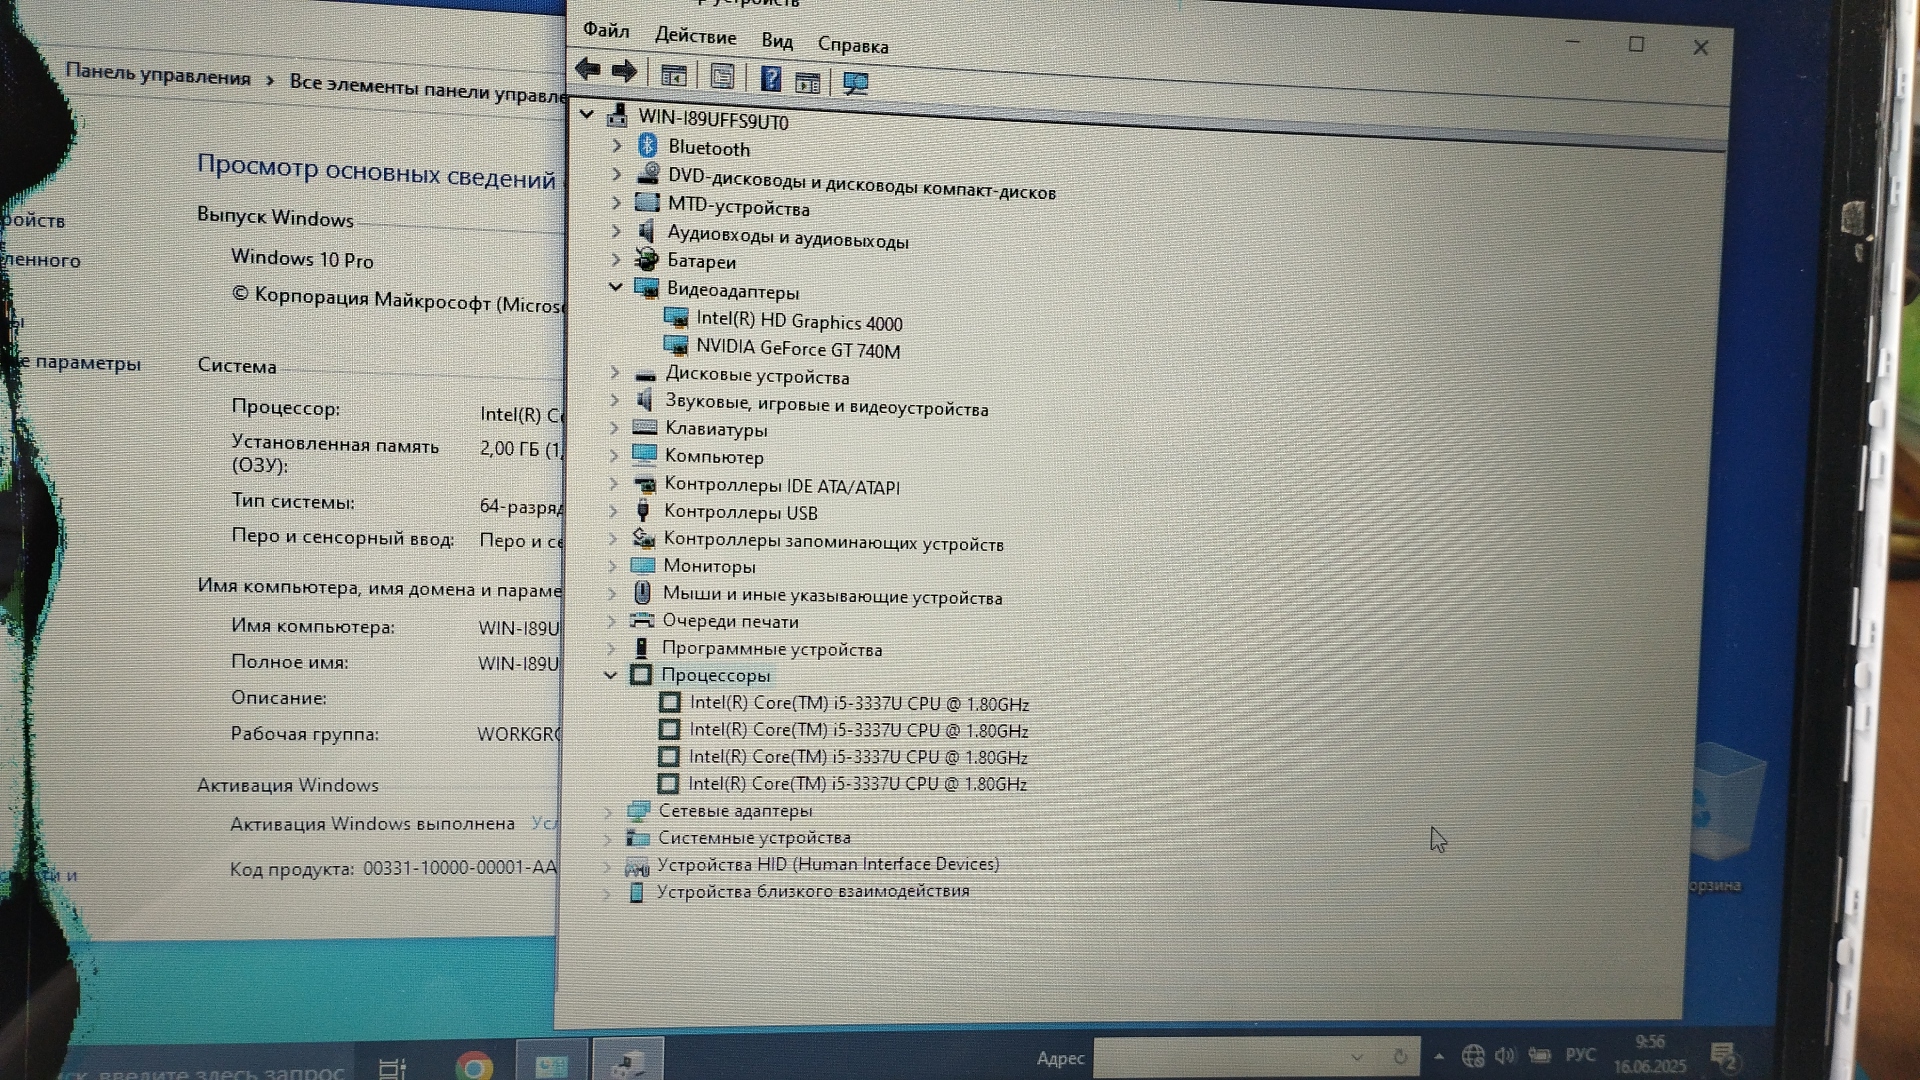Viewport: 1920px width, 1080px height.
Task: Collapse the Процессоры category
Action: 610,675
